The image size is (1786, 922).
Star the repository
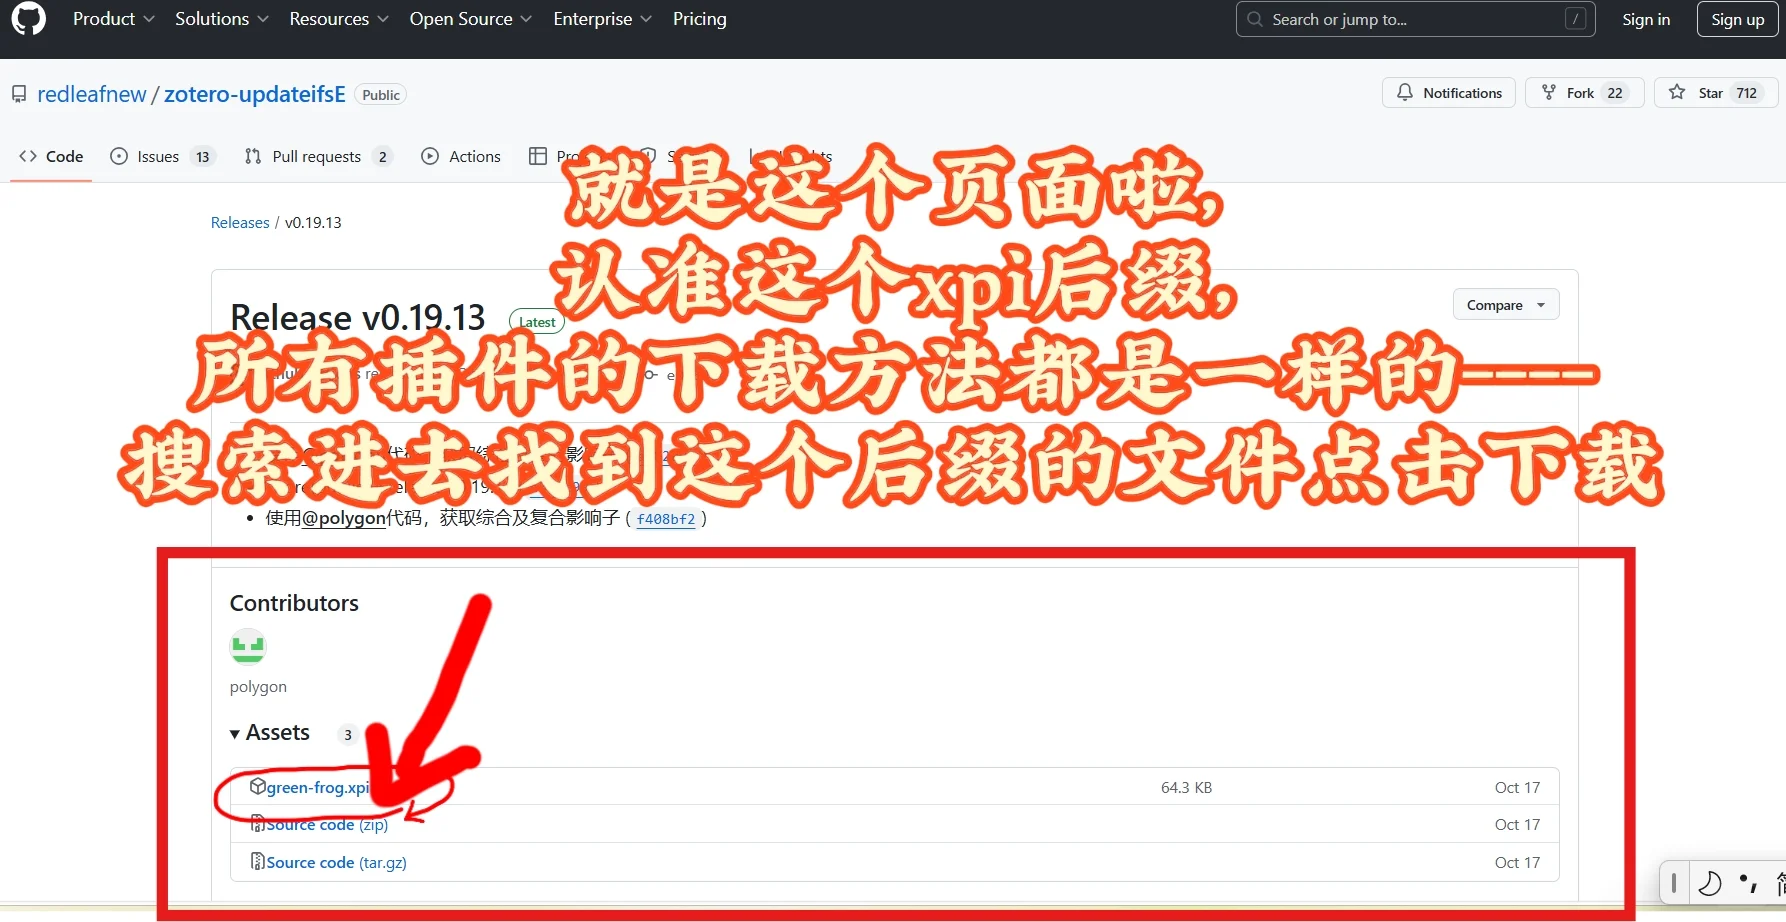[x=1714, y=92]
